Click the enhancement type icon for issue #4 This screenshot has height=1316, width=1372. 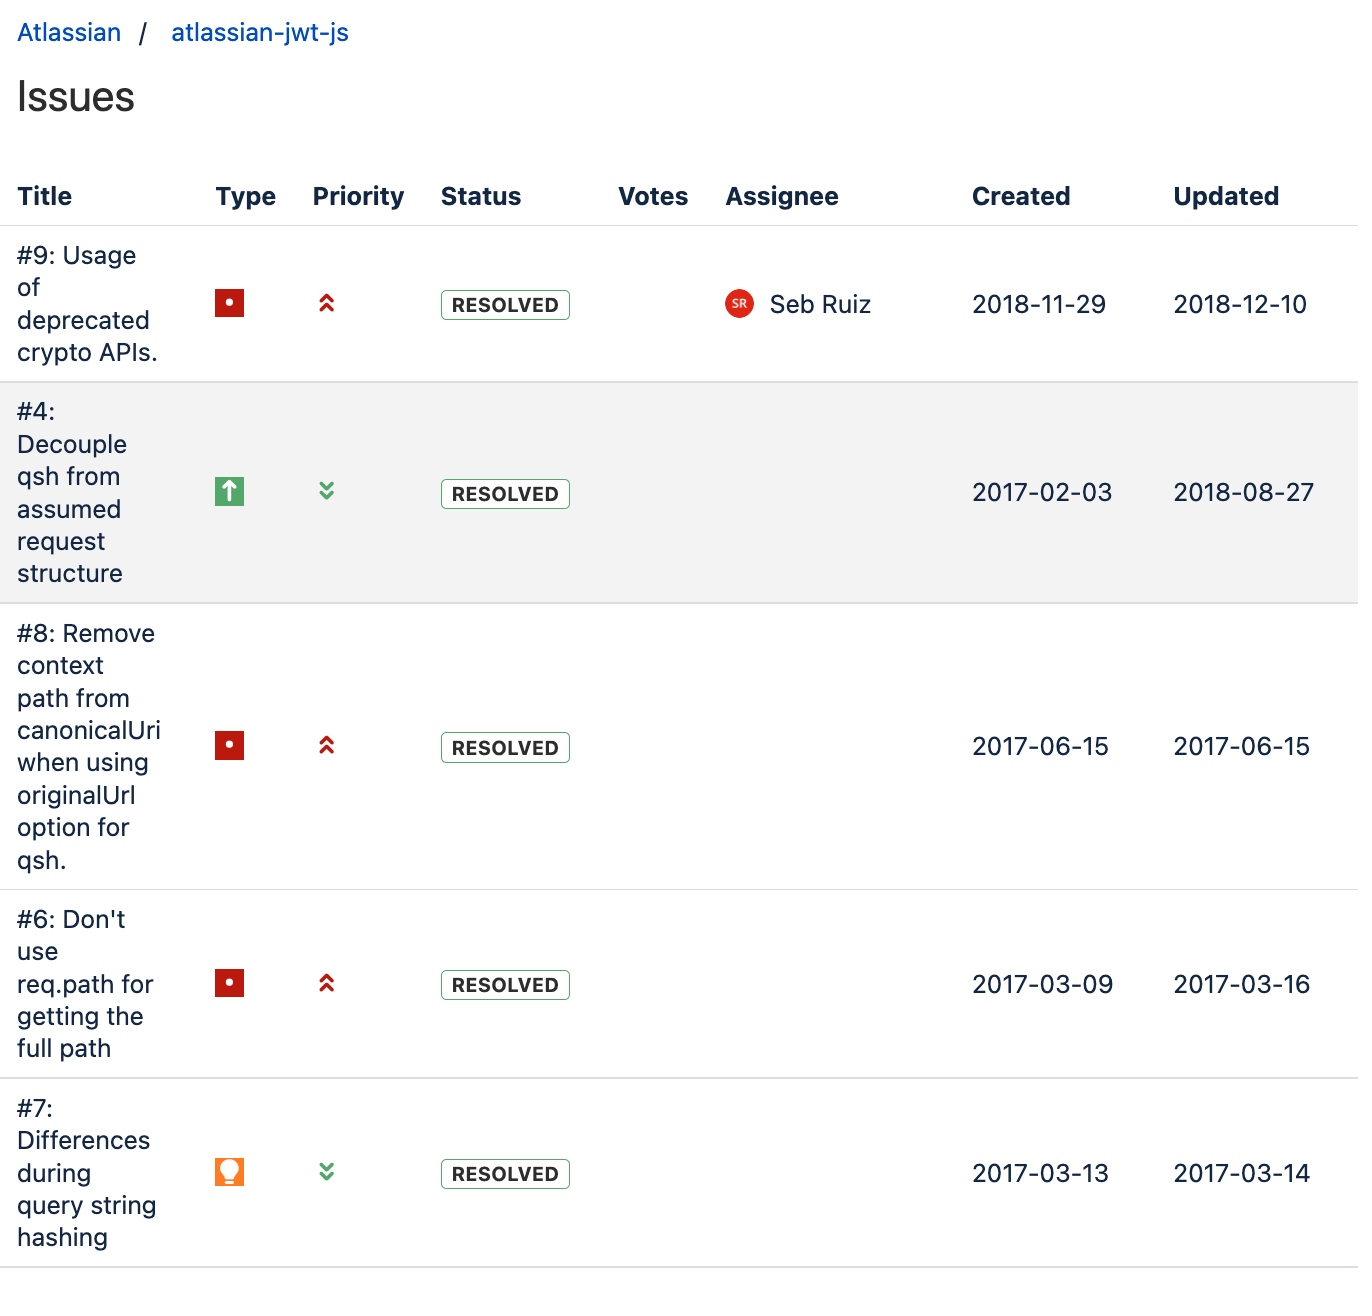[229, 491]
